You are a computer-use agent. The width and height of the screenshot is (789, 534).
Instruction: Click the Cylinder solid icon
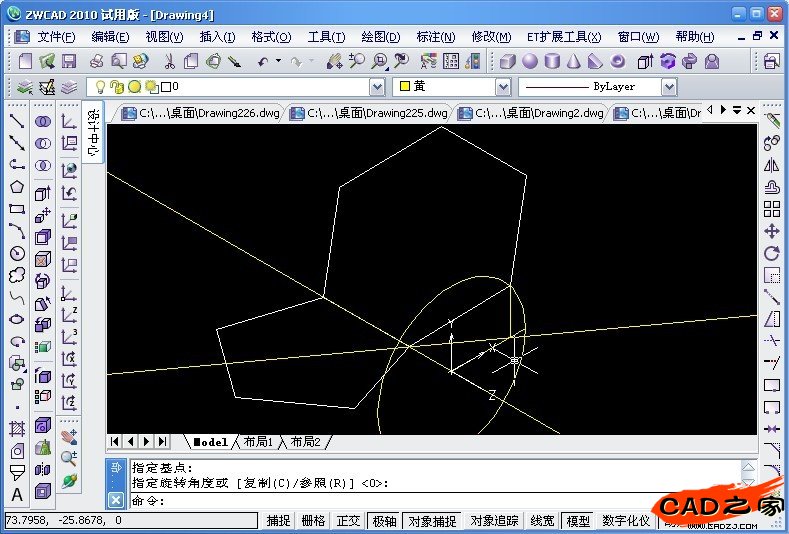(x=552, y=61)
